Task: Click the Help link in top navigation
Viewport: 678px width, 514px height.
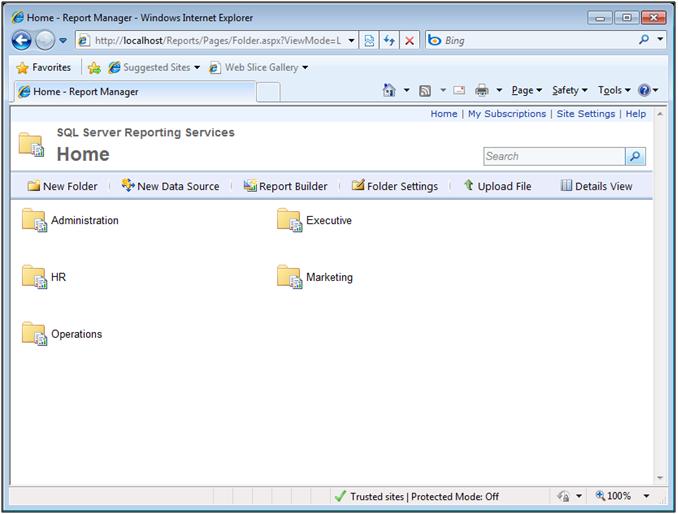Action: pos(636,114)
